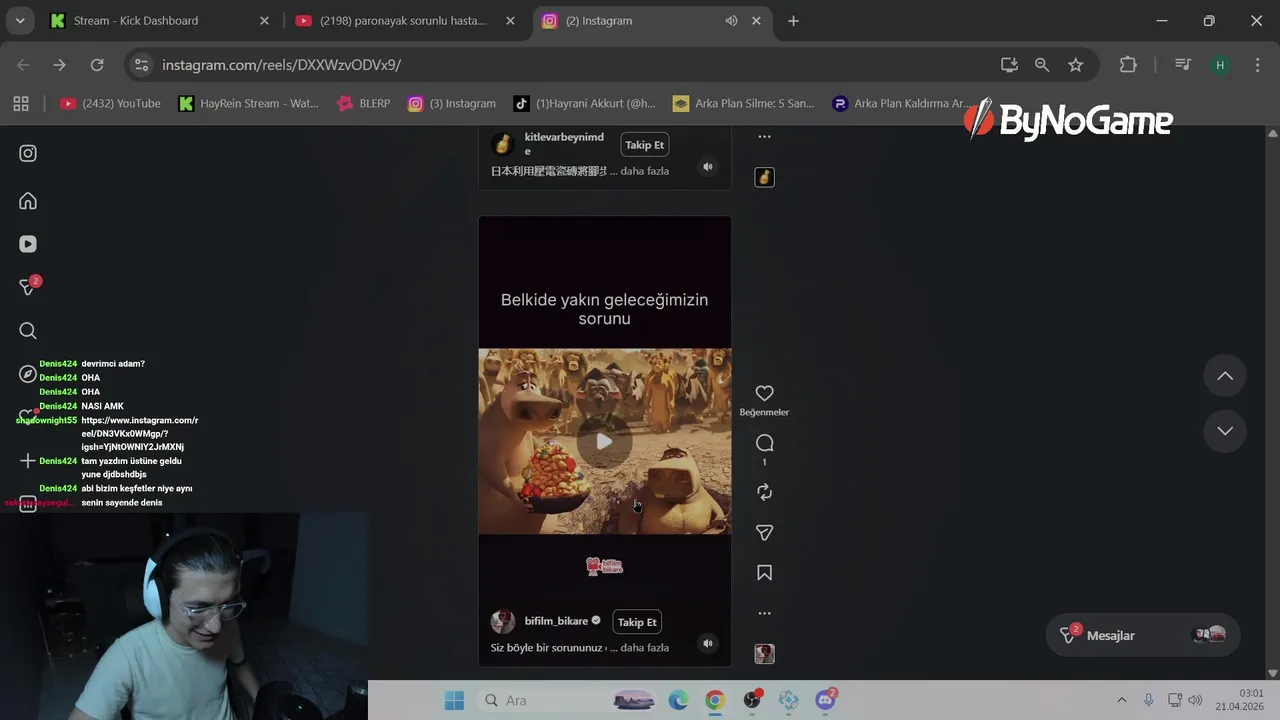Go to Instagram Home feed icon
The image size is (1280, 720).
coord(28,201)
